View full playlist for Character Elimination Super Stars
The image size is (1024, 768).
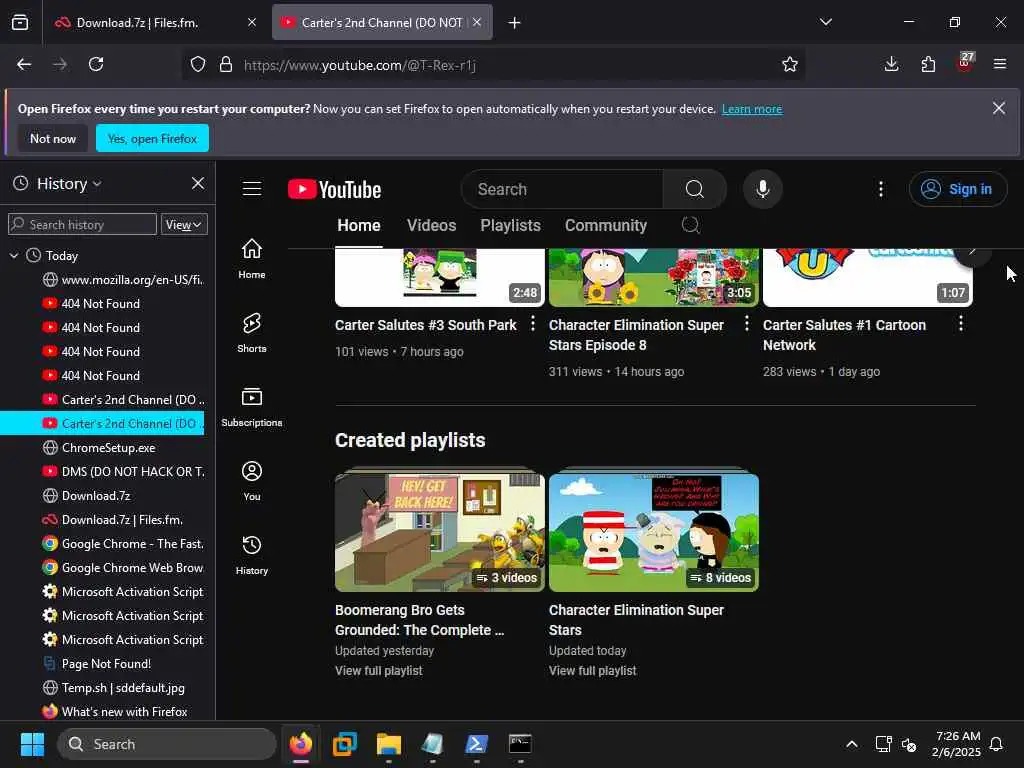tap(592, 671)
